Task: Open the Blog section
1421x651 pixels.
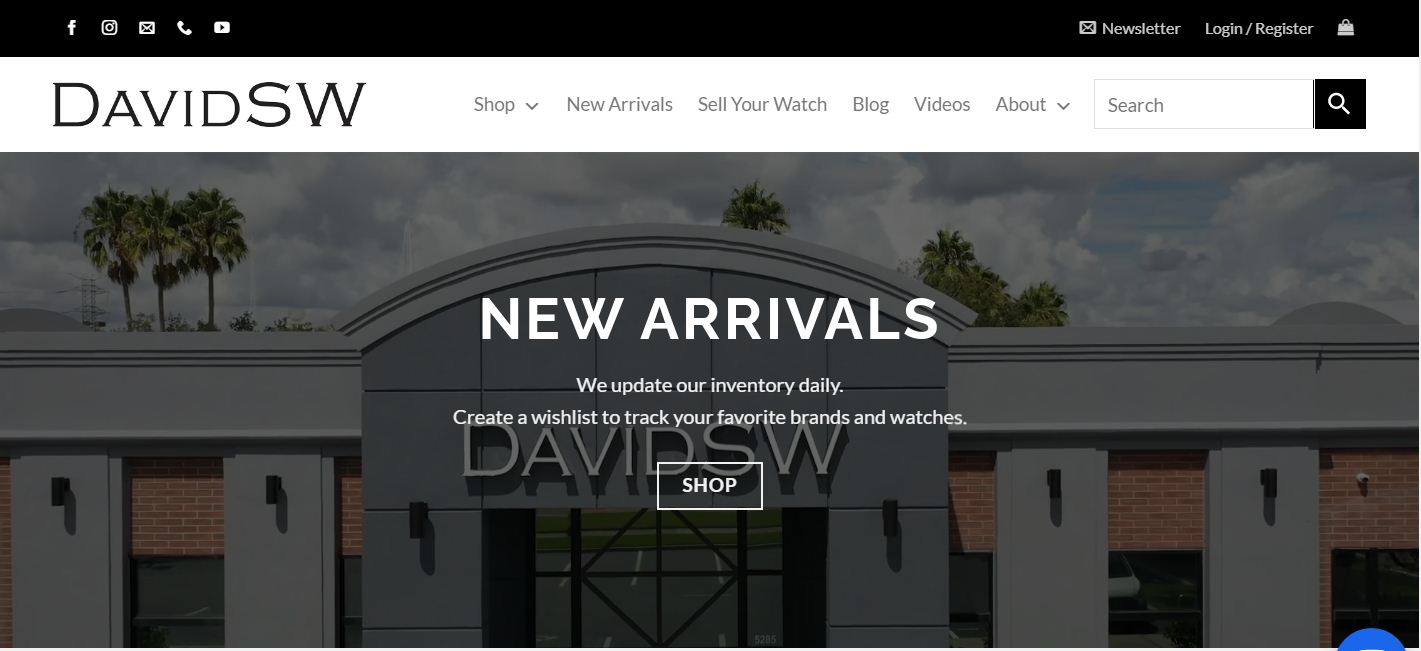Action: [x=870, y=105]
